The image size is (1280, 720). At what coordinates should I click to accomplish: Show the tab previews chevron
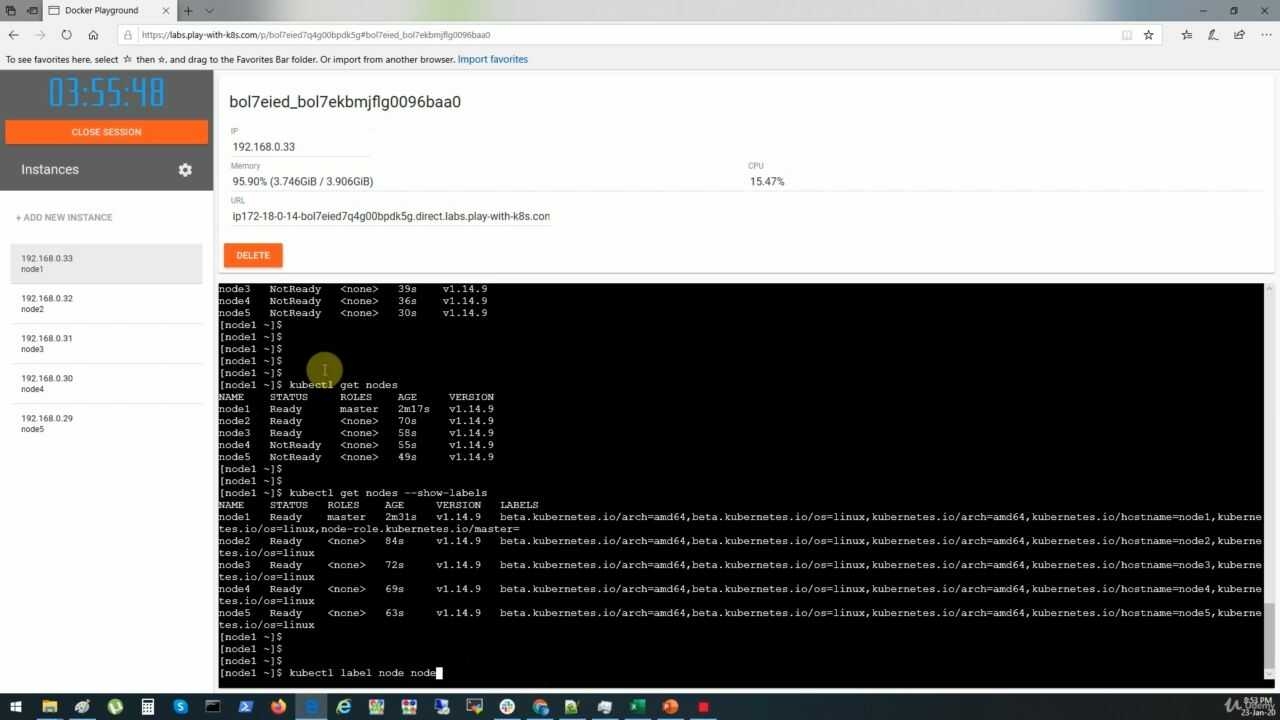click(x=209, y=10)
